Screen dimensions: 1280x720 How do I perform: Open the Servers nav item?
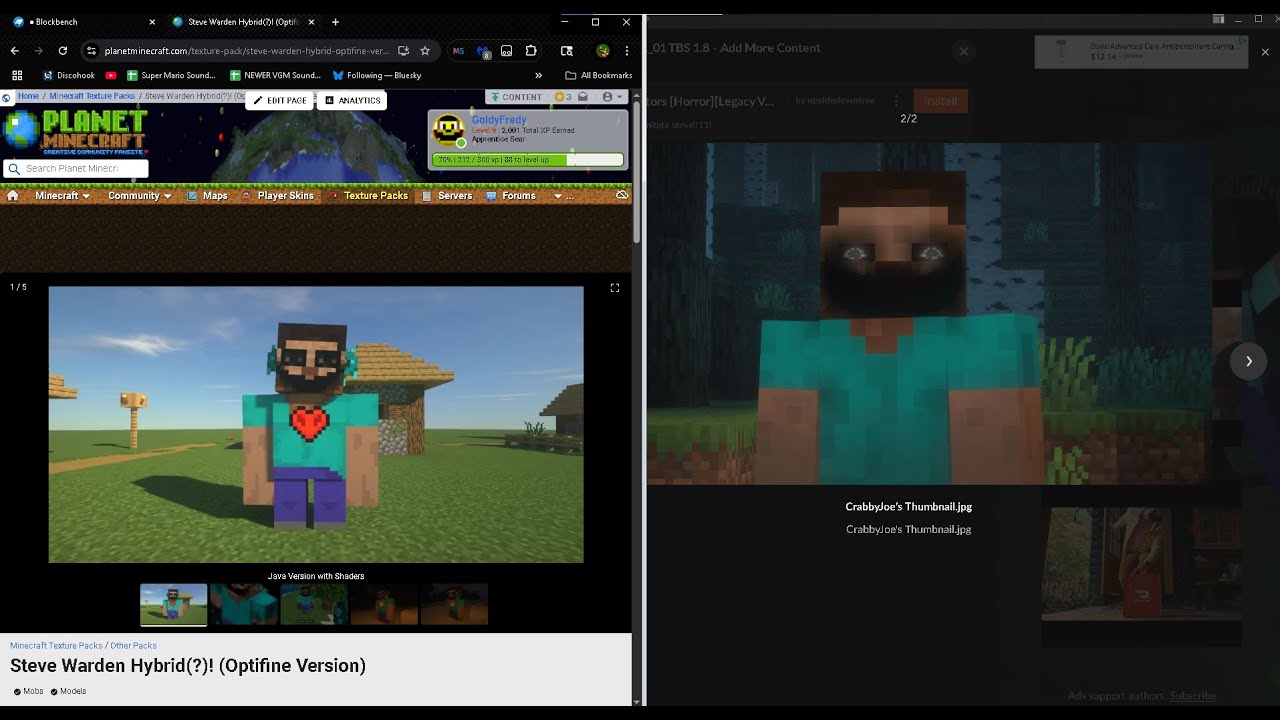[447, 196]
